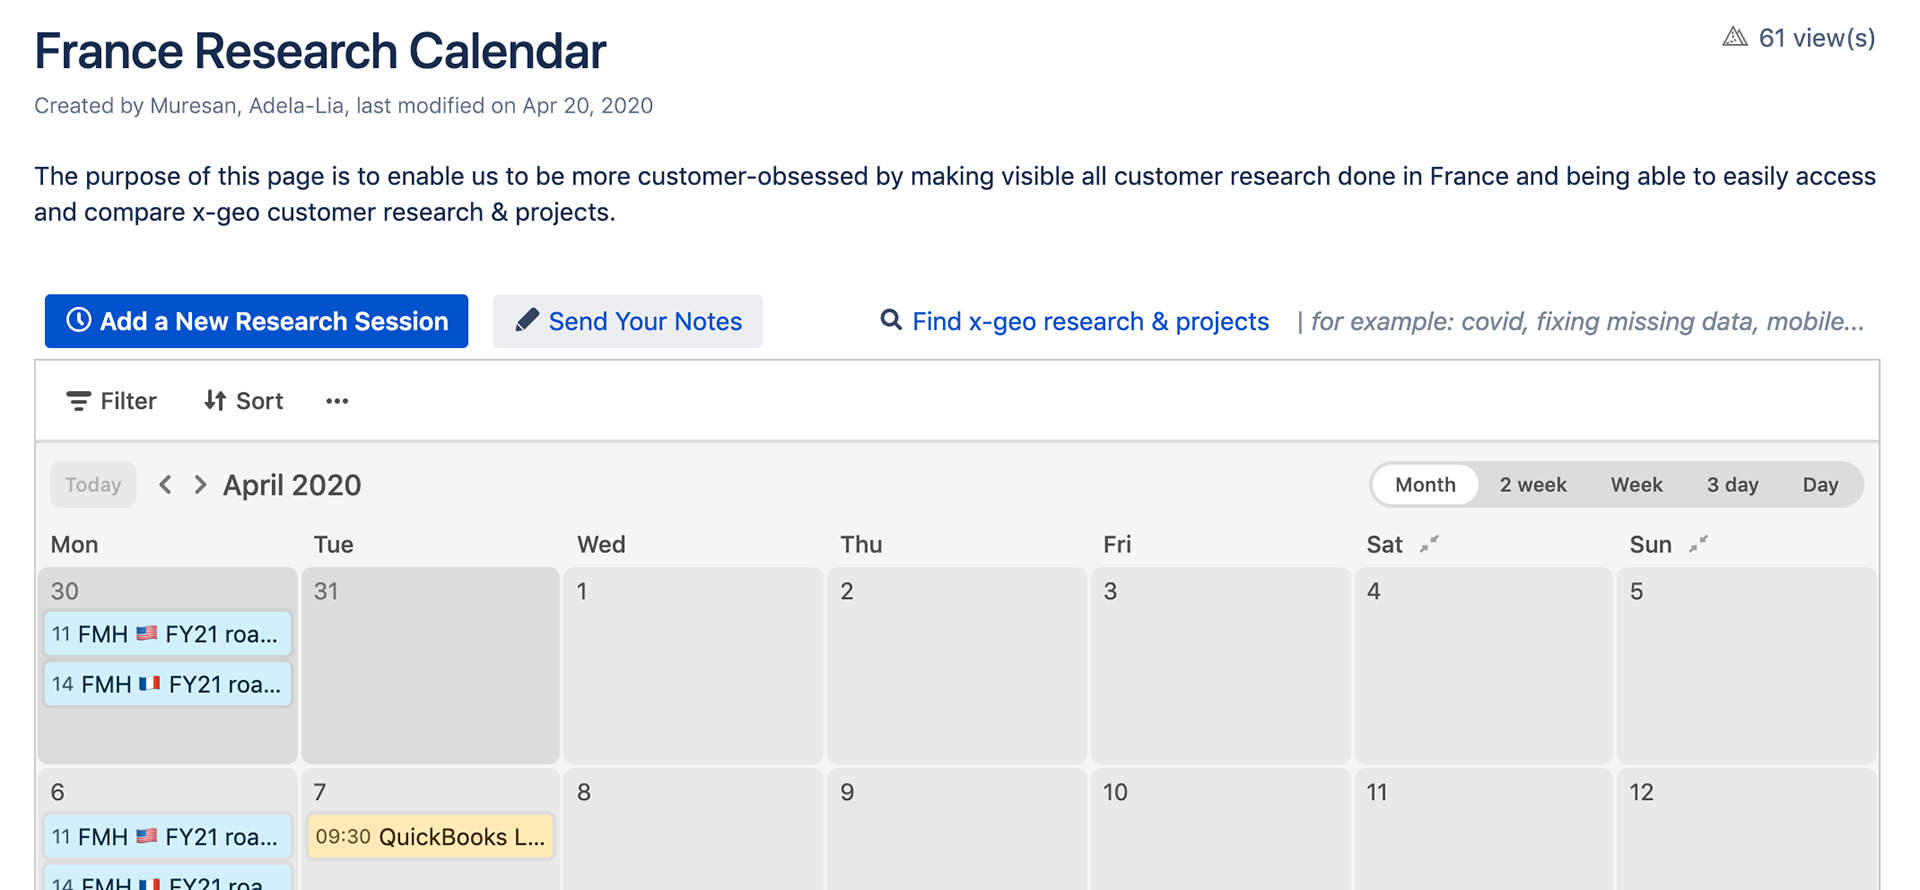The width and height of the screenshot is (1920, 890).
Task: Collapse the Saturday column
Action: click(x=1430, y=544)
